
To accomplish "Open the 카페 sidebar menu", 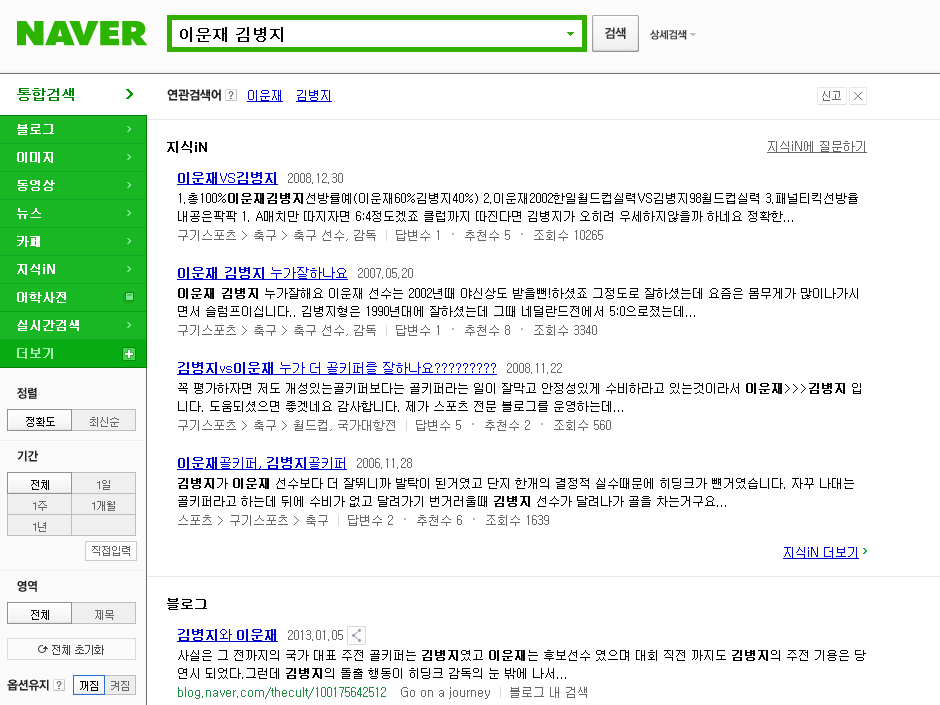I will point(73,241).
